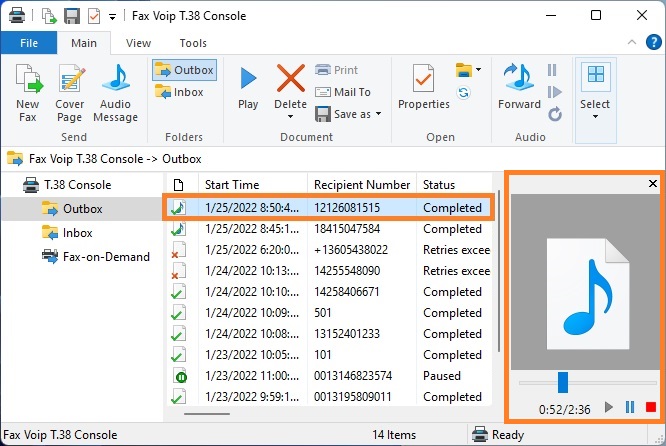Image resolution: width=666 pixels, height=446 pixels.
Task: Click the horizontal scrollbar under the list
Action: [x=207, y=413]
